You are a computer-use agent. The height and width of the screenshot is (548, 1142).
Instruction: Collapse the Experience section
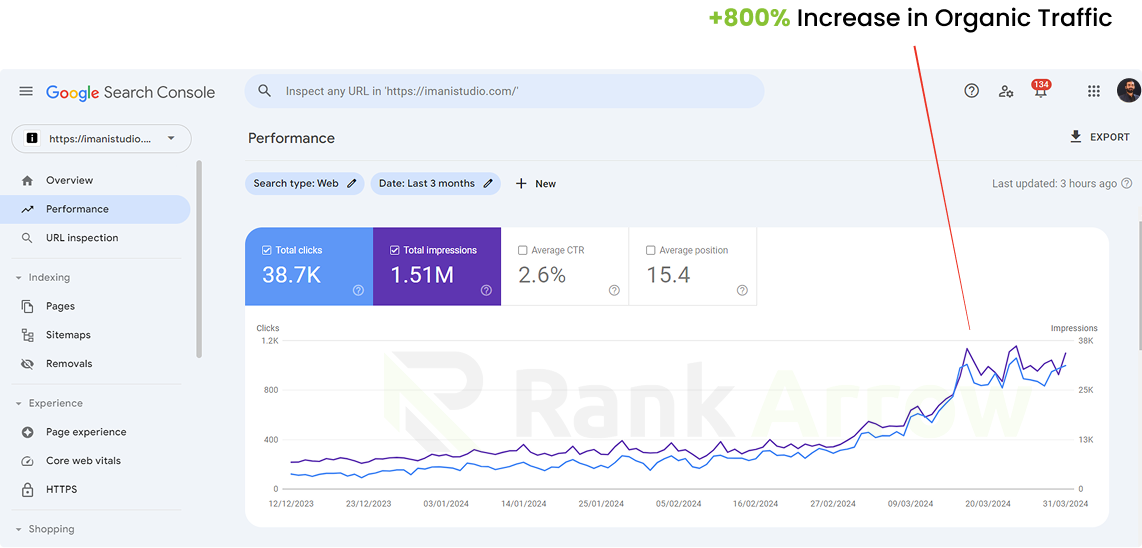point(19,403)
